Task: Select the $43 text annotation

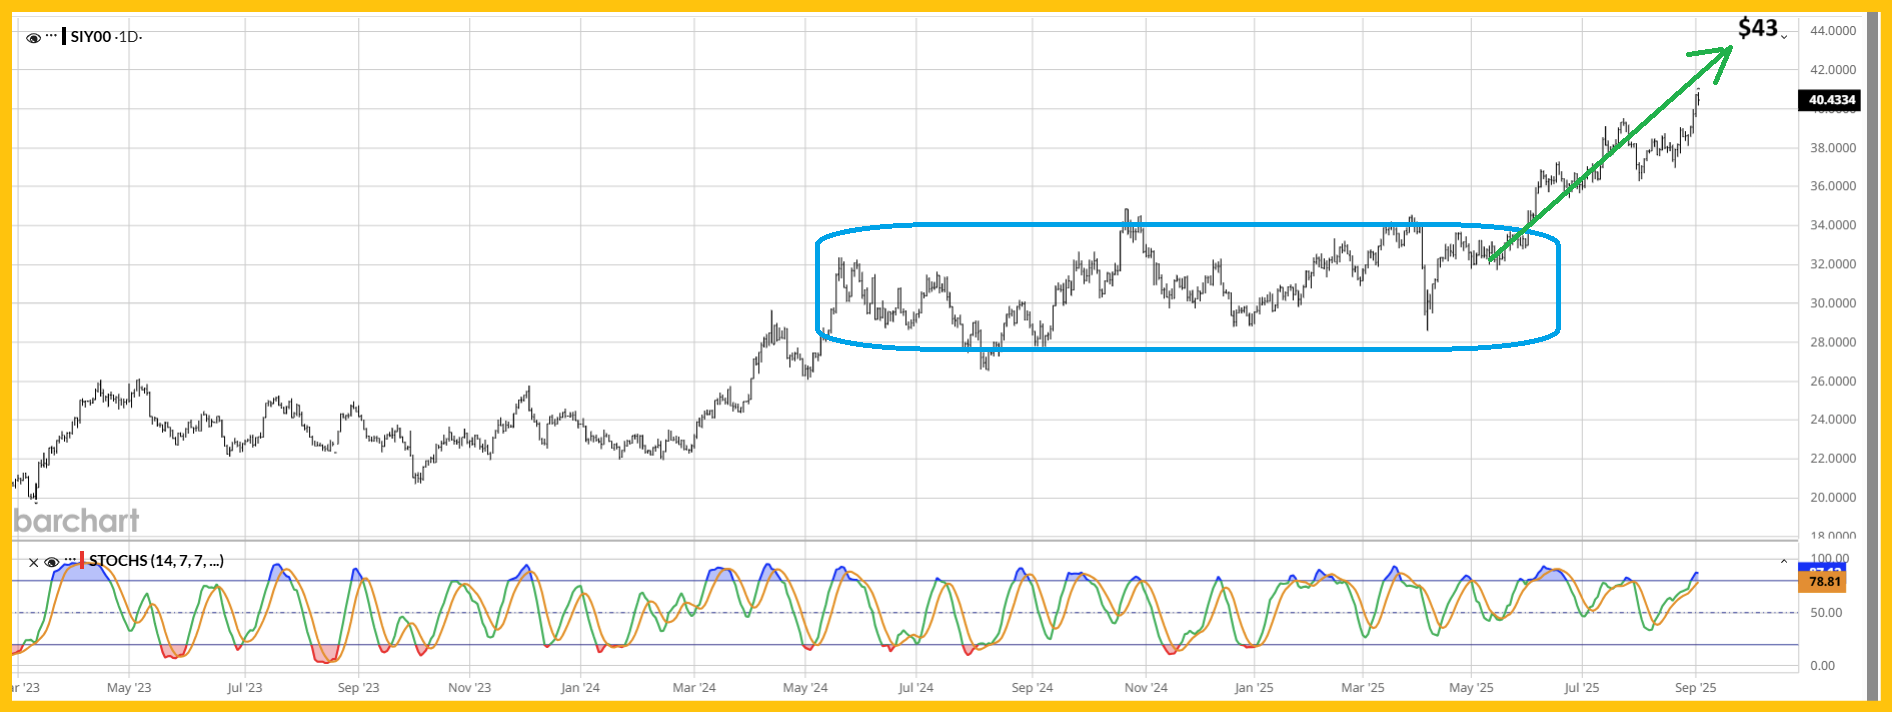Action: (1757, 28)
